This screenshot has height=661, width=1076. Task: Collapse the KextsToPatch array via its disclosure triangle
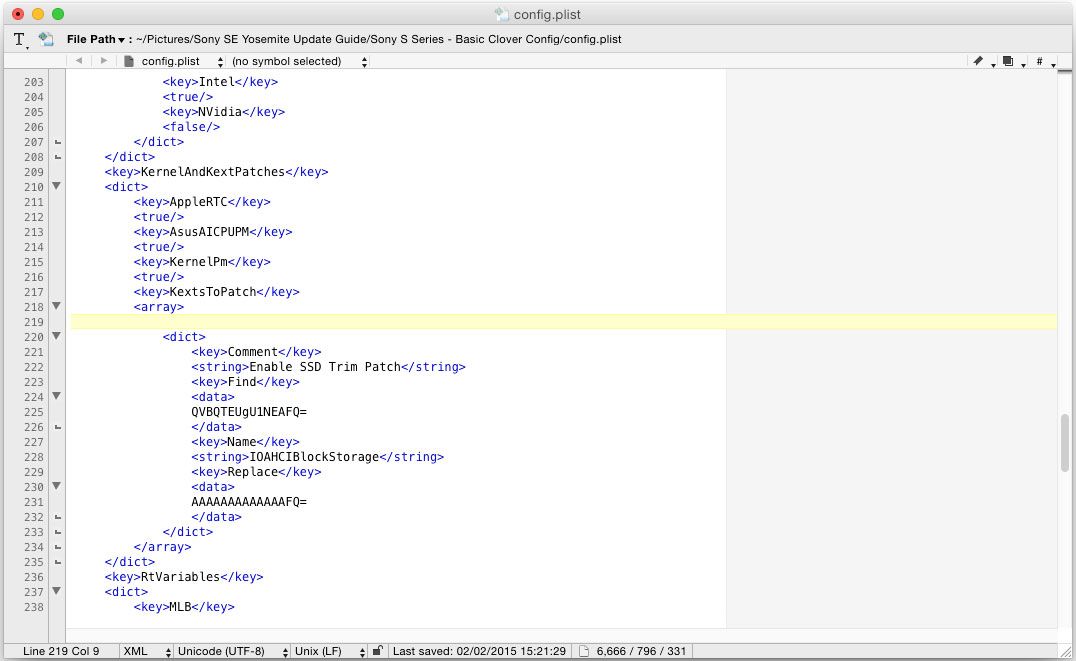[x=56, y=306]
